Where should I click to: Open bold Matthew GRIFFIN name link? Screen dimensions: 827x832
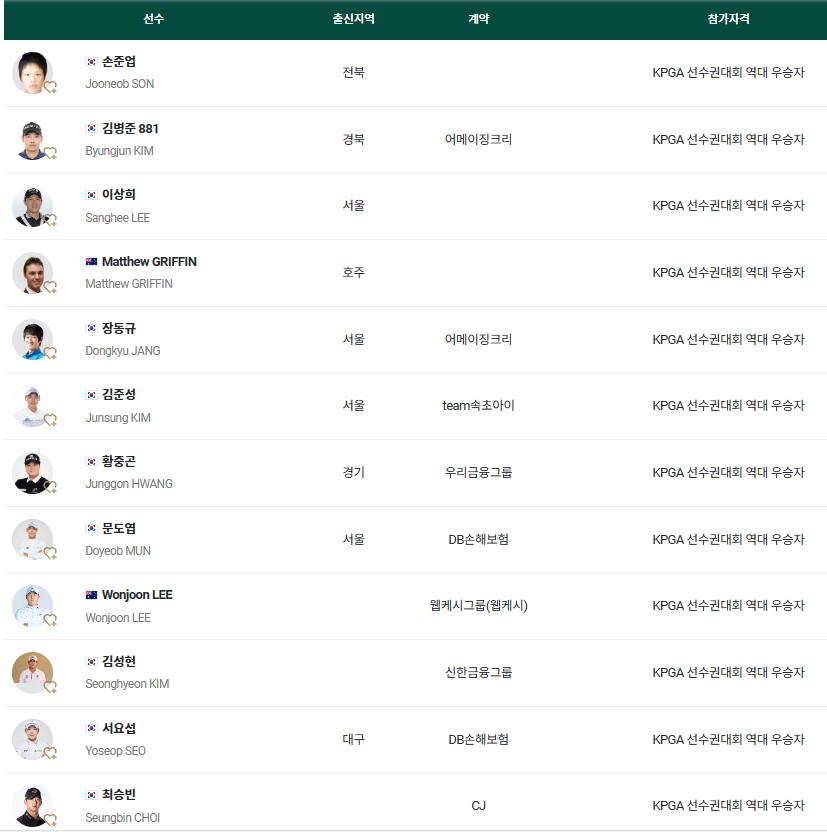click(149, 262)
